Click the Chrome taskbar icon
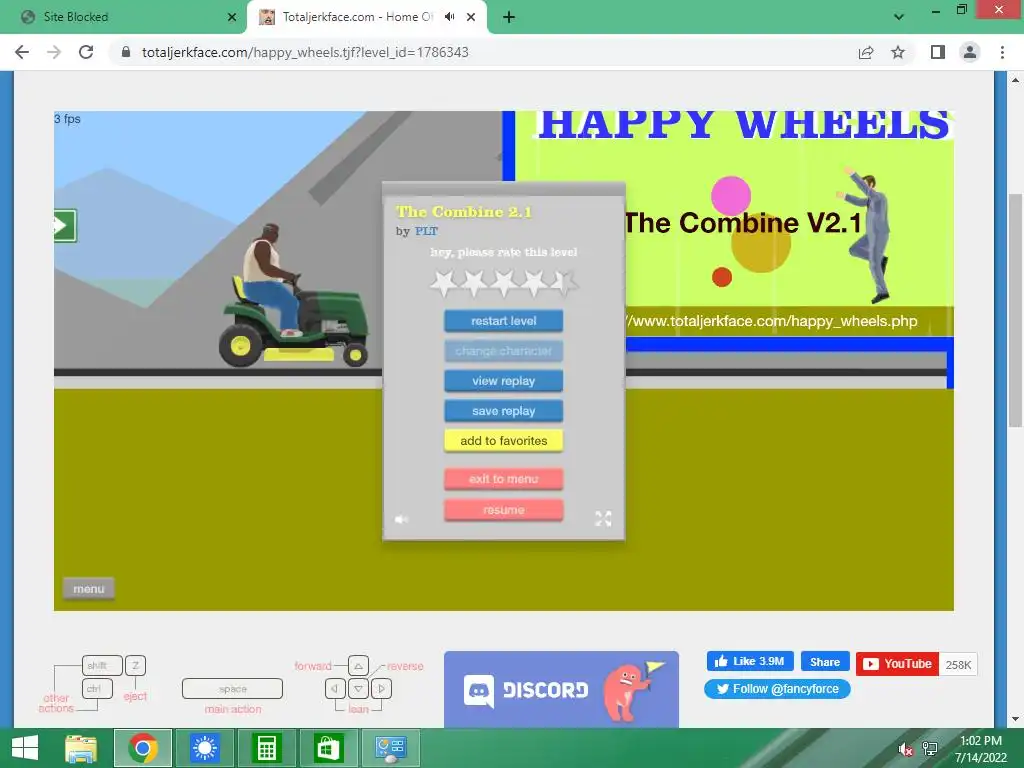This screenshot has height=768, width=1024. 143,748
